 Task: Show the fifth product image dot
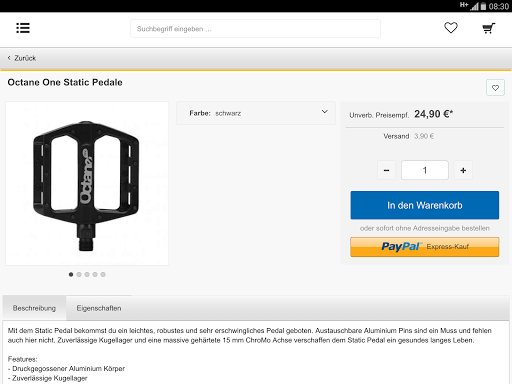(x=103, y=274)
